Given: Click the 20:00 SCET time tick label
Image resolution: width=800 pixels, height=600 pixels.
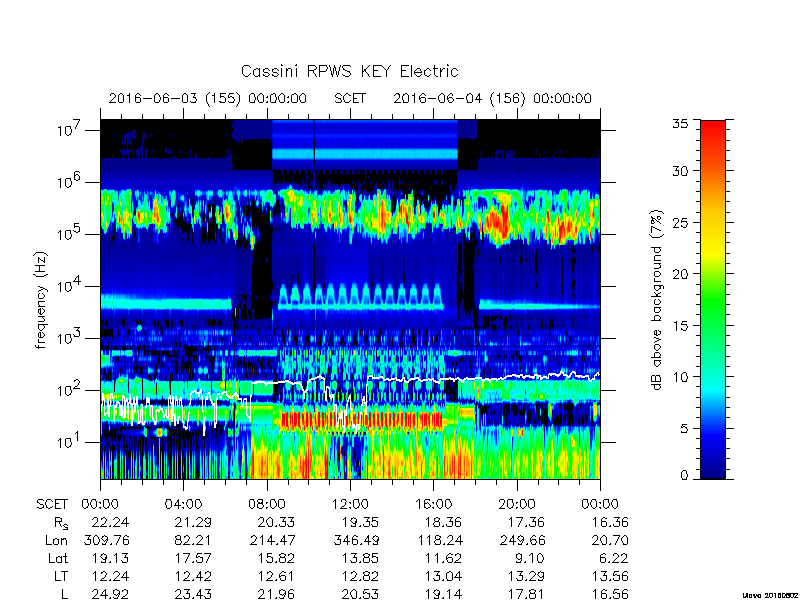Looking at the screenshot, I should tap(517, 504).
